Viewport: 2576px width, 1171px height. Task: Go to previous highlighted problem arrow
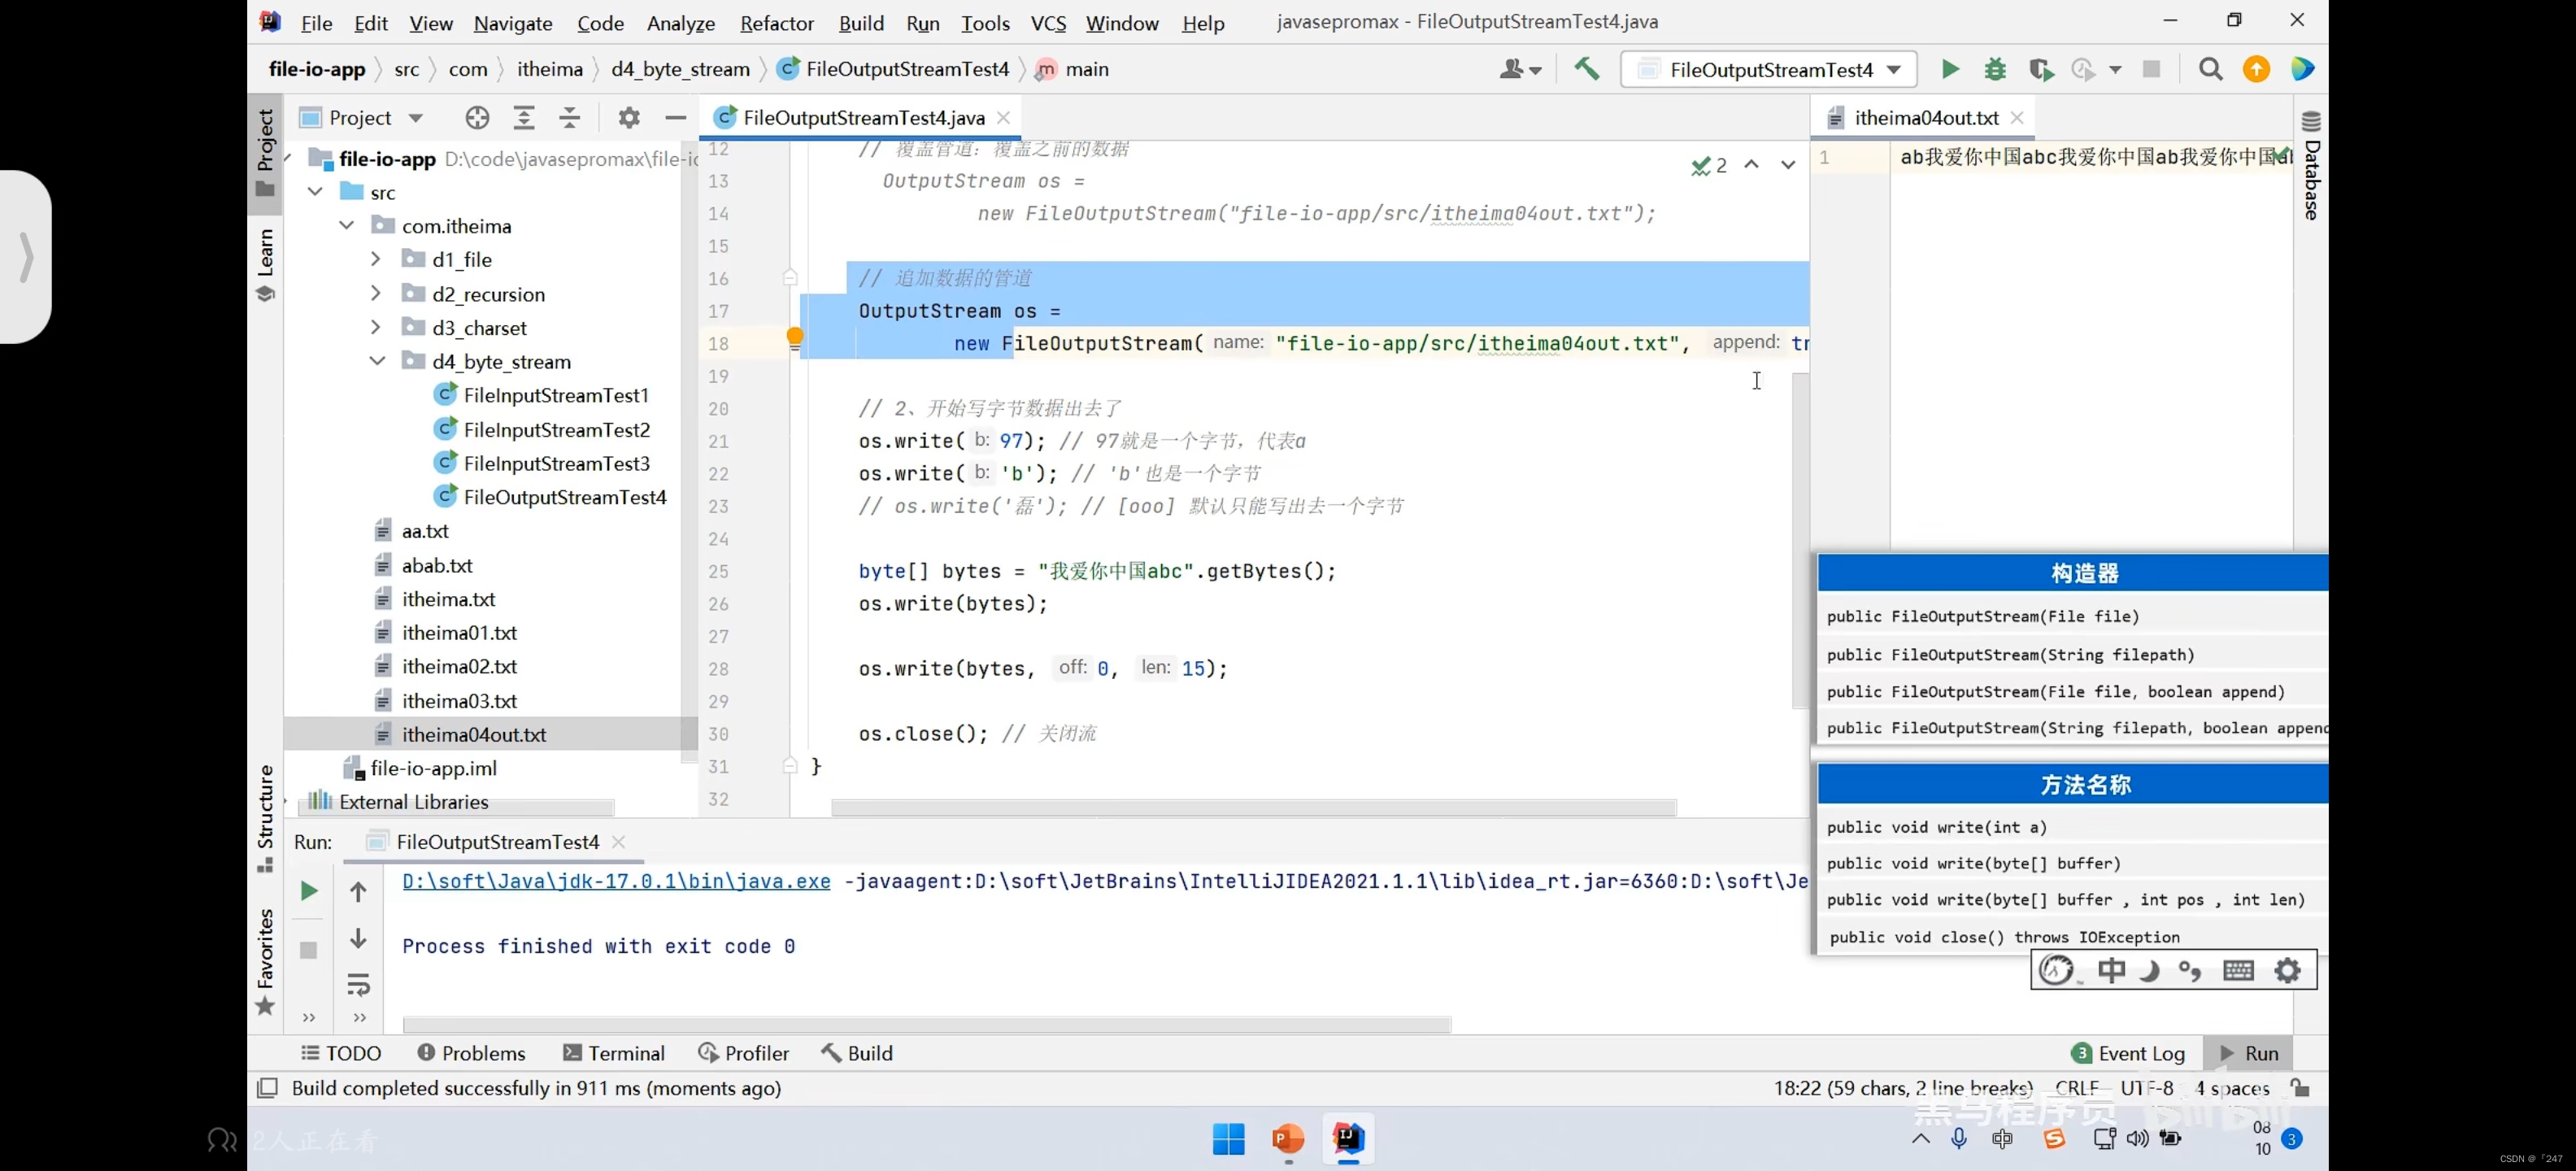click(x=1751, y=165)
